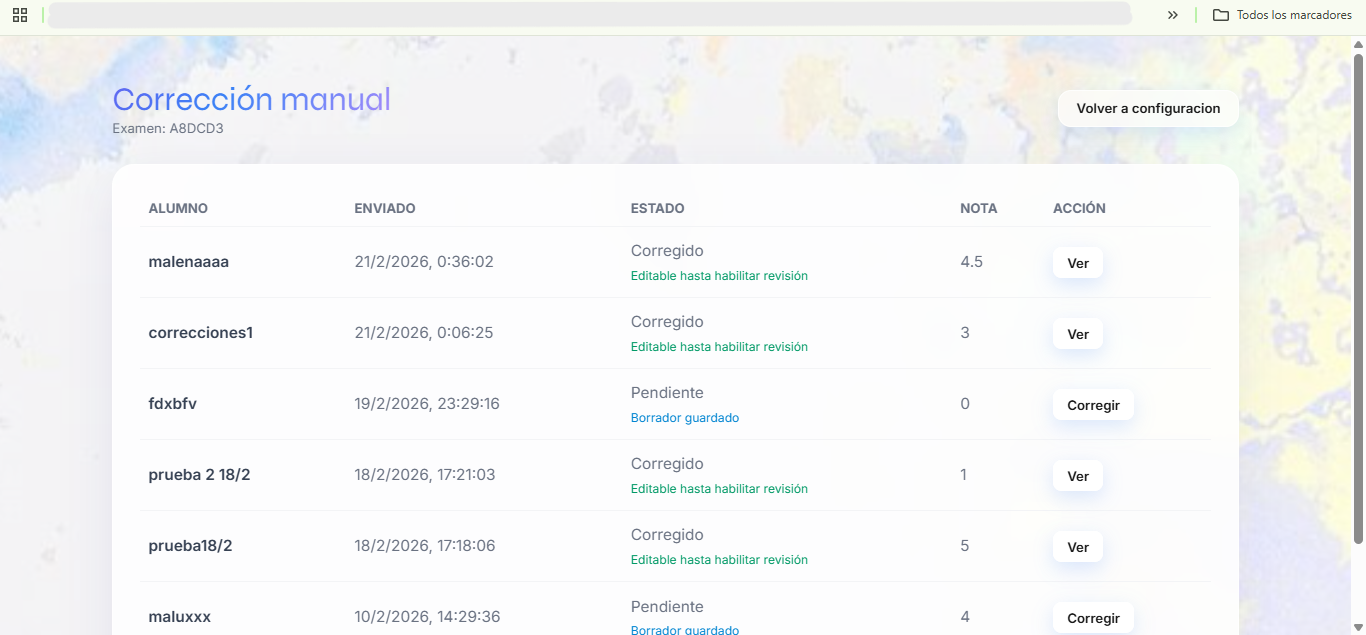Click grade 0 for fdxbfv
This screenshot has width=1366, height=635.
pyautogui.click(x=965, y=404)
